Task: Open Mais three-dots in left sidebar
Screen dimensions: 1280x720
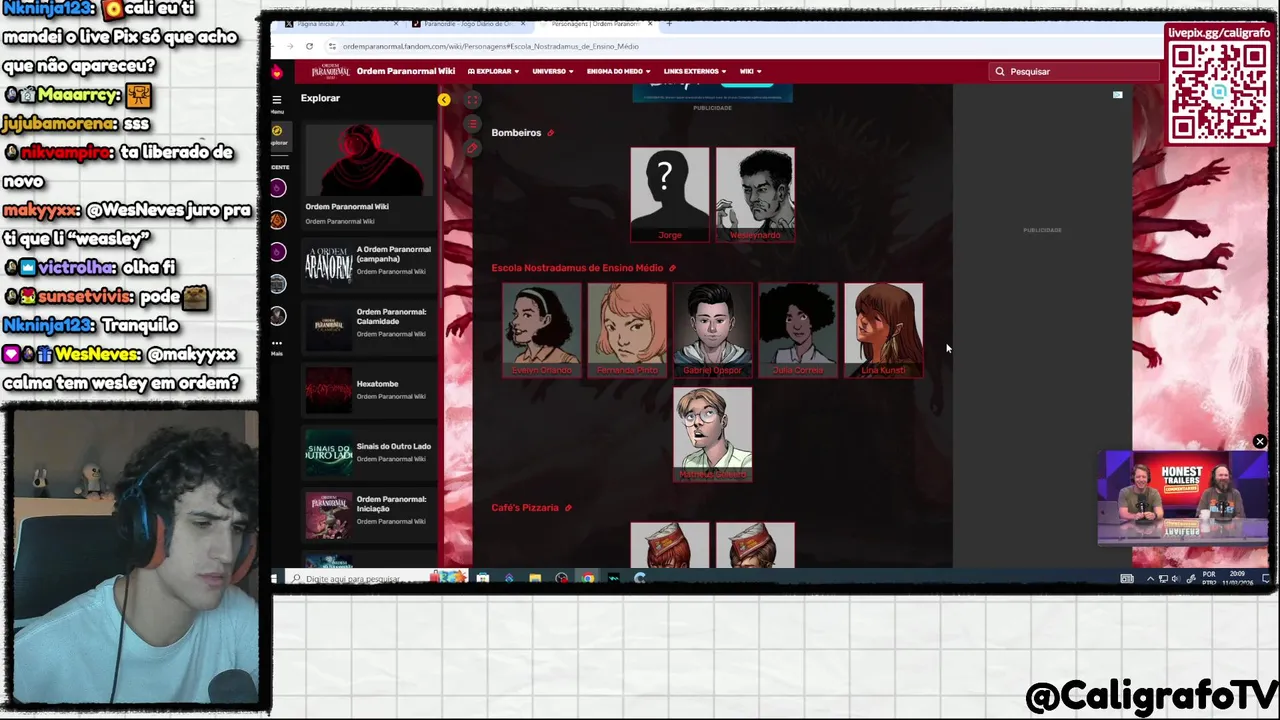Action: pos(277,344)
